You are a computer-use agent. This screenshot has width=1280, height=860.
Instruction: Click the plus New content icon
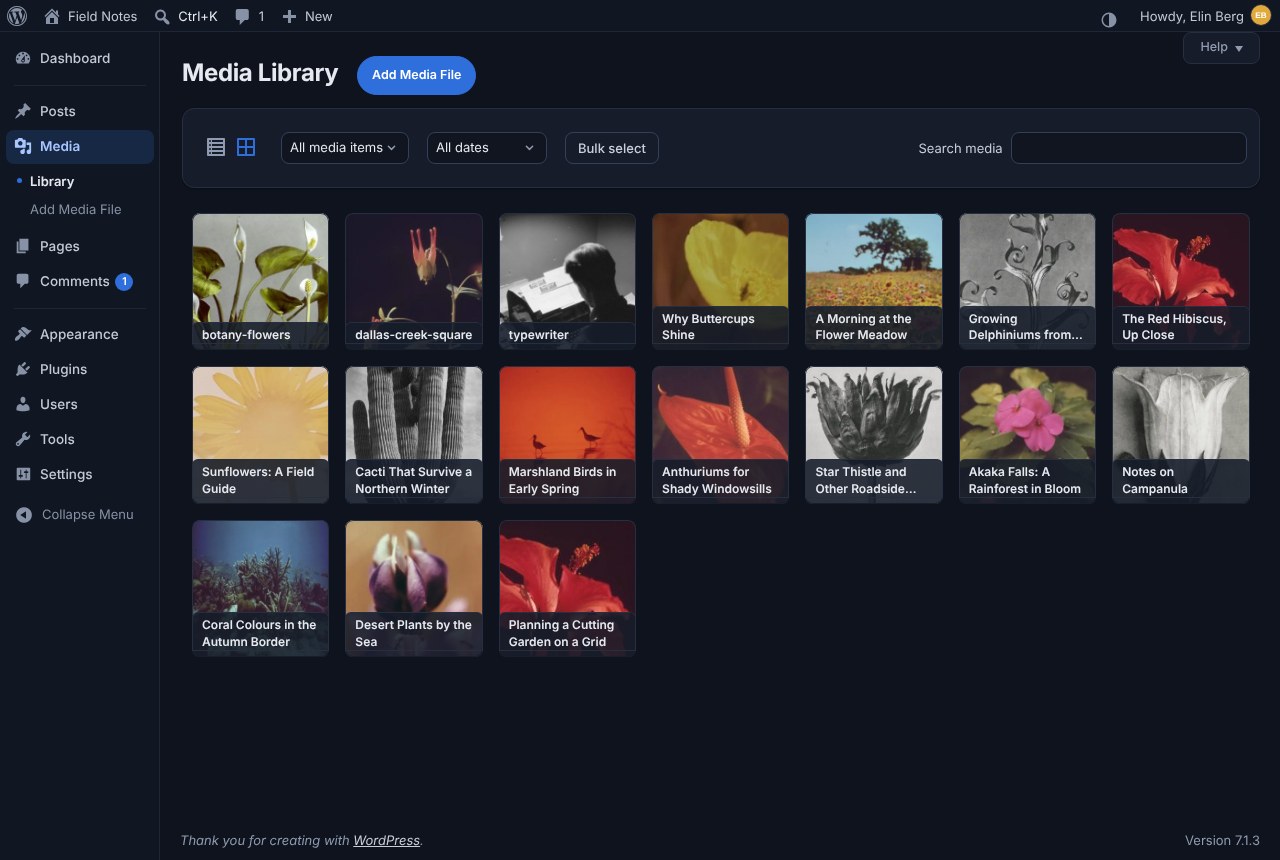coord(289,16)
